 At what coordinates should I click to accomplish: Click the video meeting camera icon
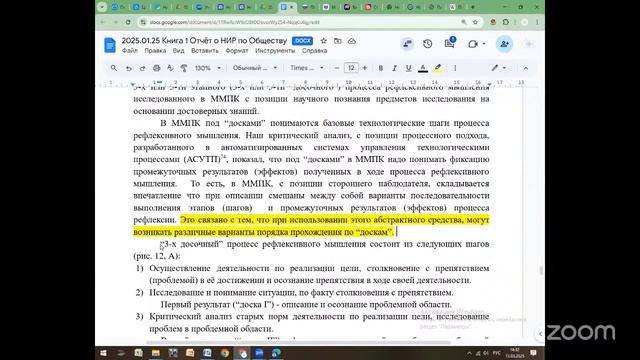pos(473,44)
